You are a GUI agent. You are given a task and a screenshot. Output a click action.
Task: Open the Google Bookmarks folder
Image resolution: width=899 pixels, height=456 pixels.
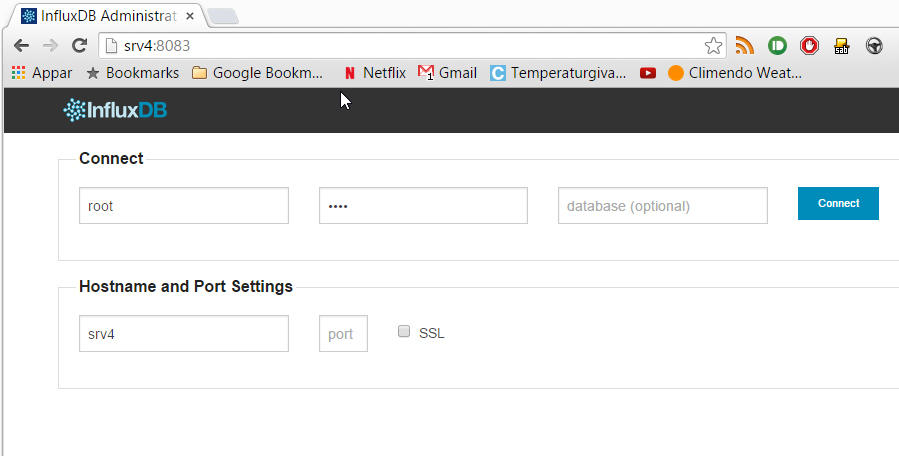click(x=257, y=73)
